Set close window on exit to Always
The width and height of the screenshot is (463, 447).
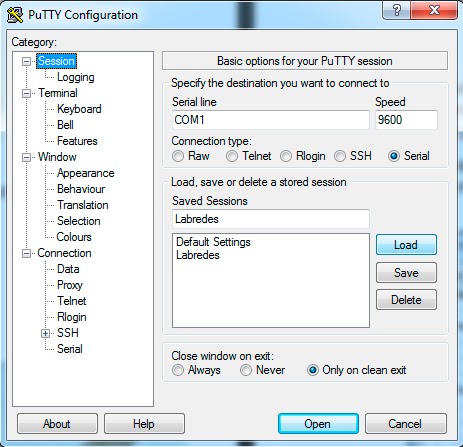point(178,370)
